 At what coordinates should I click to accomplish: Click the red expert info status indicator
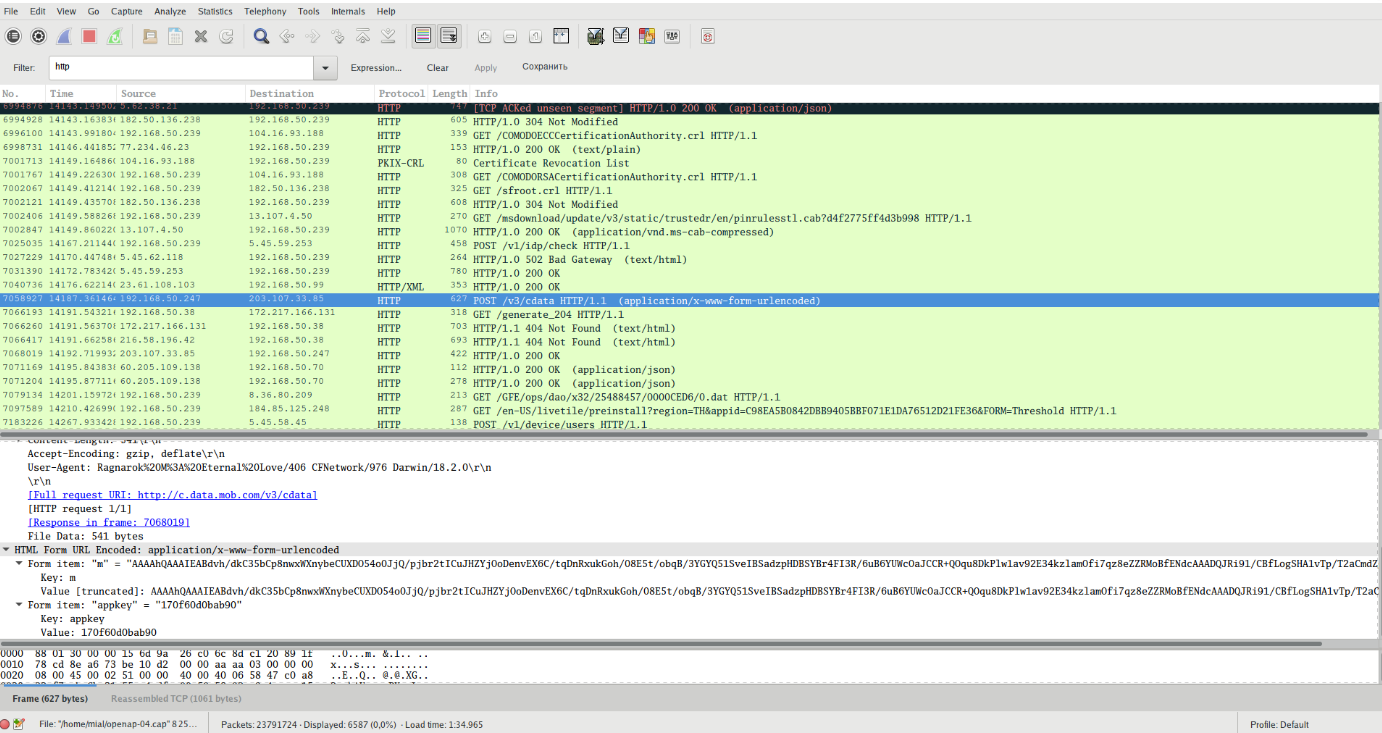click(x=7, y=724)
